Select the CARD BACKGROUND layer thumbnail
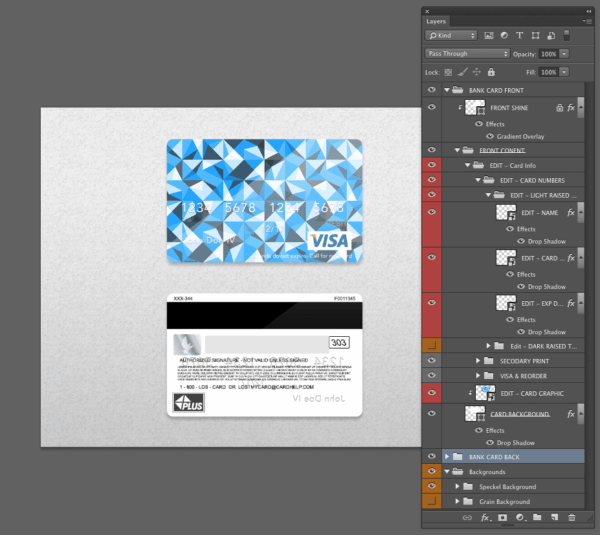This screenshot has width=600, height=535. 475,414
